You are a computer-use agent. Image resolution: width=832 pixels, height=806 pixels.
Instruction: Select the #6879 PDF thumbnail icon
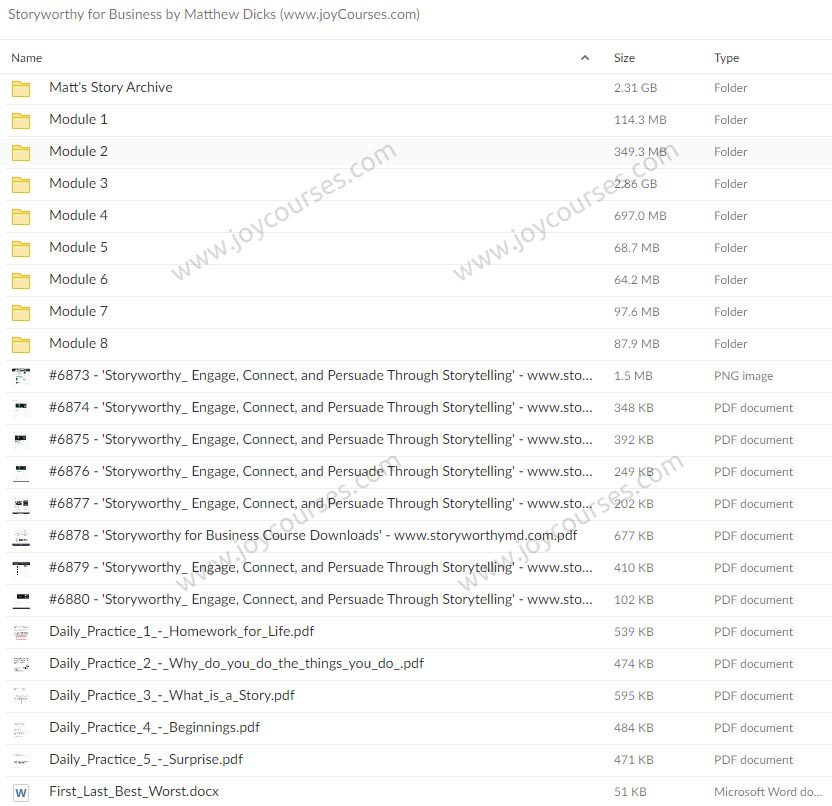click(21, 568)
